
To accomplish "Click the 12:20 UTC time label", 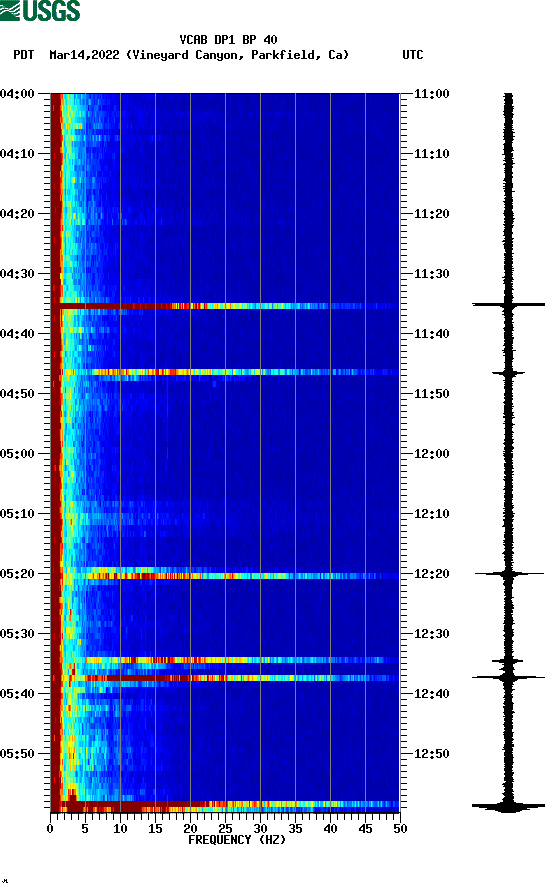I will 431,574.
